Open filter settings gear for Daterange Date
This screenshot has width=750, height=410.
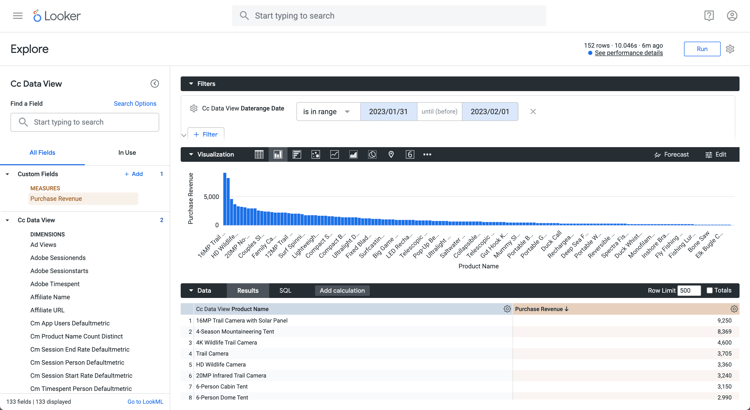(x=193, y=109)
